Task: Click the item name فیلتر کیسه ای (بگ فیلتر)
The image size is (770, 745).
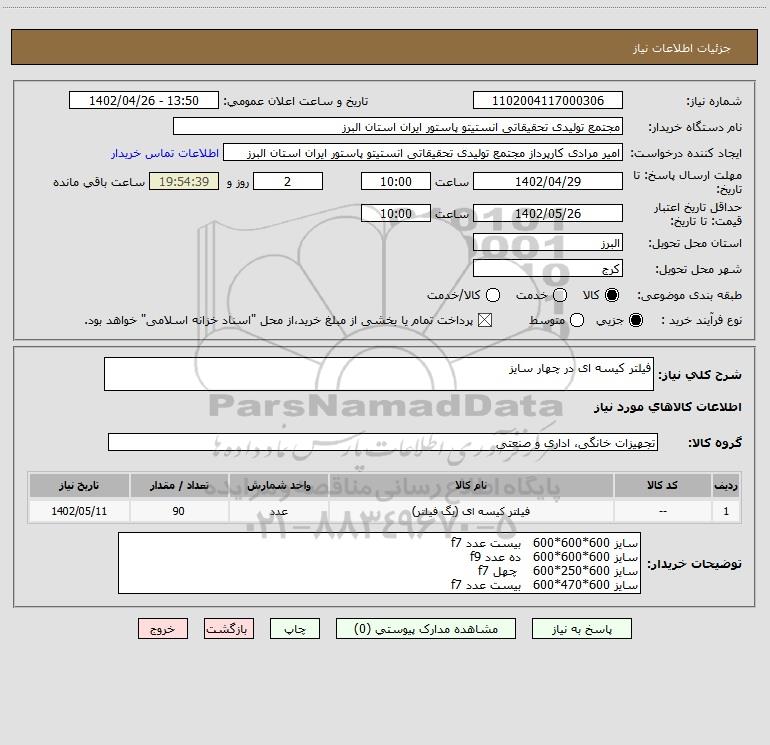Action: point(471,511)
